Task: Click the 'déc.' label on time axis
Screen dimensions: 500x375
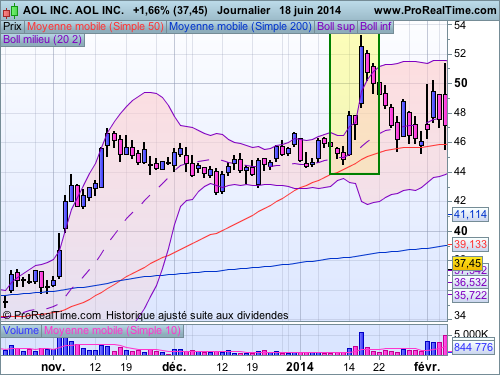Action: (x=174, y=367)
